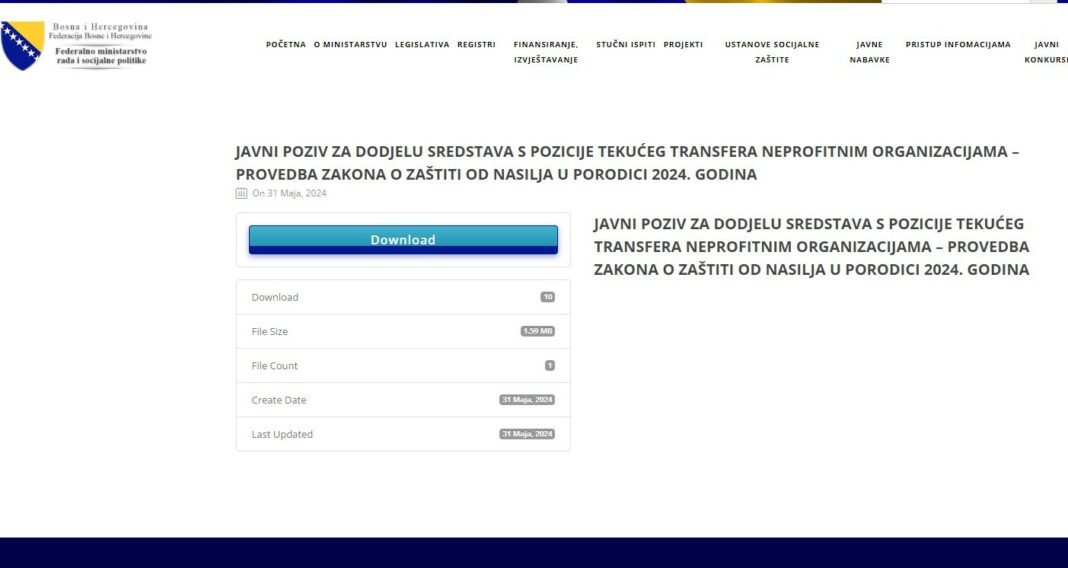The height and width of the screenshot is (568, 1068).
Task: Open the O MINISTARSTVU menu
Action: [x=350, y=44]
